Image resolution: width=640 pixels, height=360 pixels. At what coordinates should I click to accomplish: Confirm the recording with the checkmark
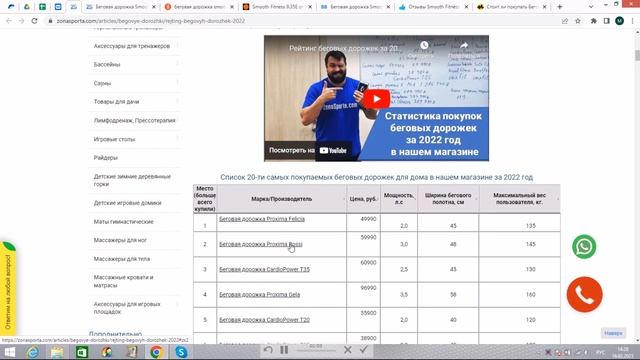click(x=364, y=349)
